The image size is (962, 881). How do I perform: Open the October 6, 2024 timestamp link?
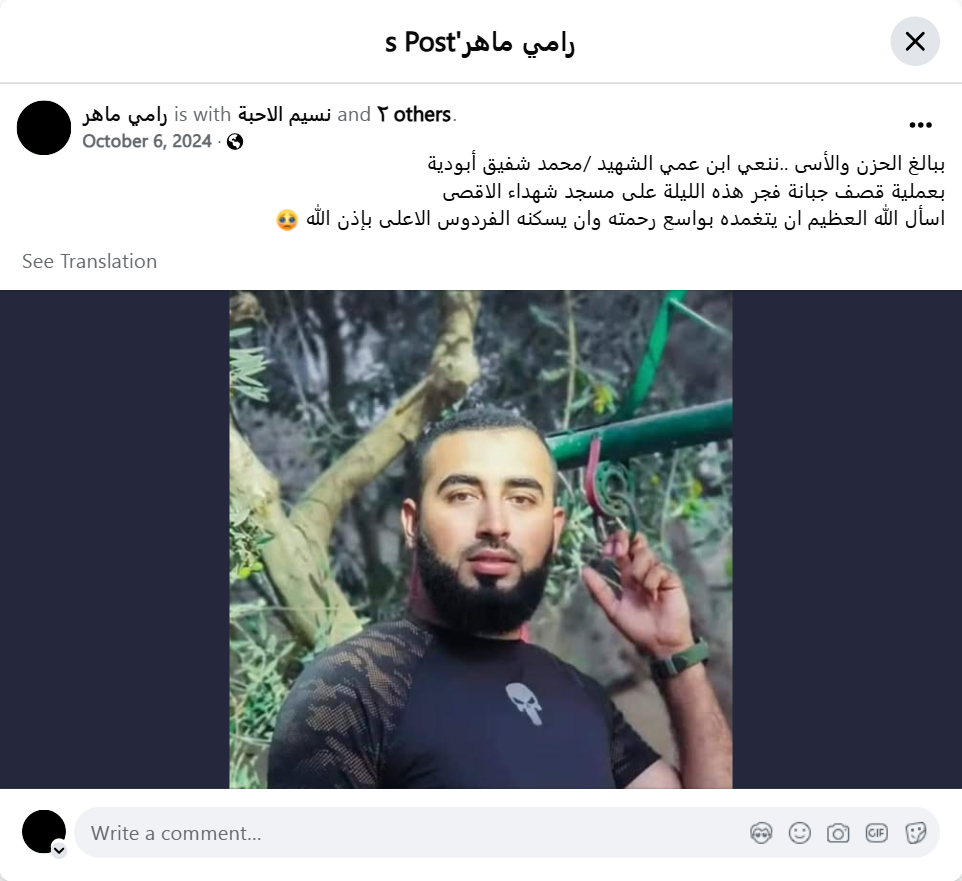[x=147, y=142]
